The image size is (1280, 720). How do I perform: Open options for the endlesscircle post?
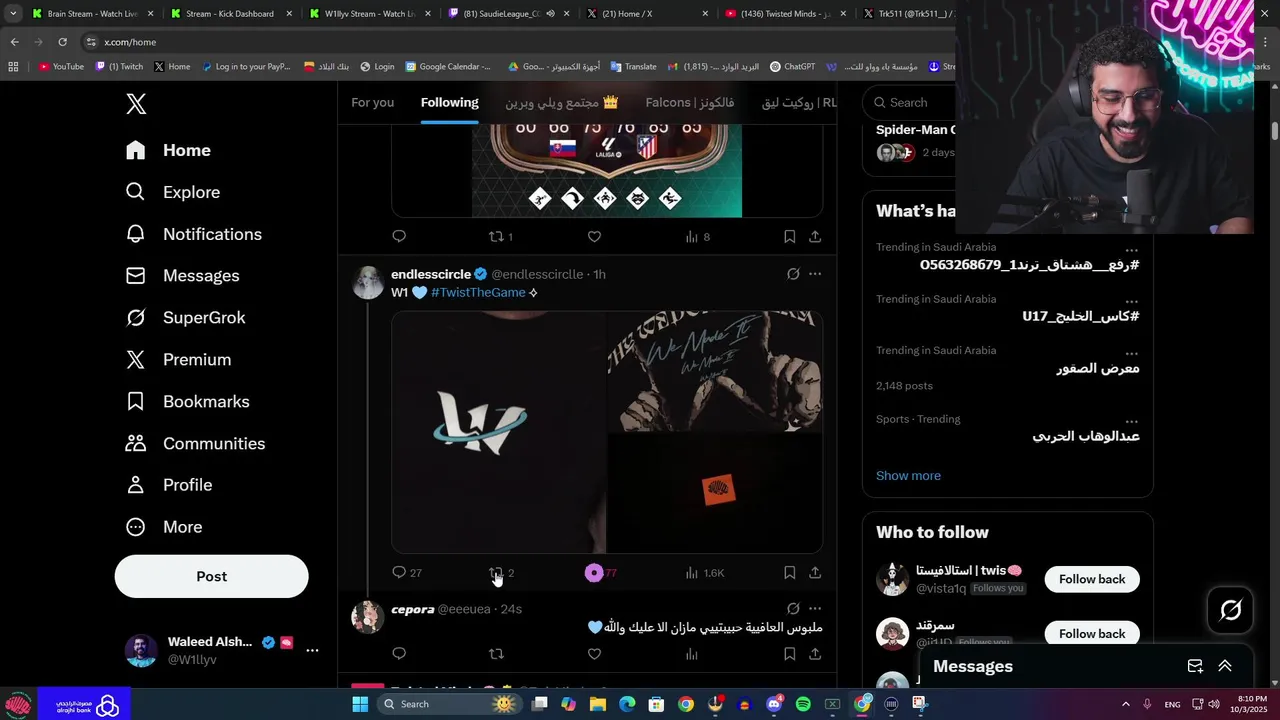(x=815, y=274)
